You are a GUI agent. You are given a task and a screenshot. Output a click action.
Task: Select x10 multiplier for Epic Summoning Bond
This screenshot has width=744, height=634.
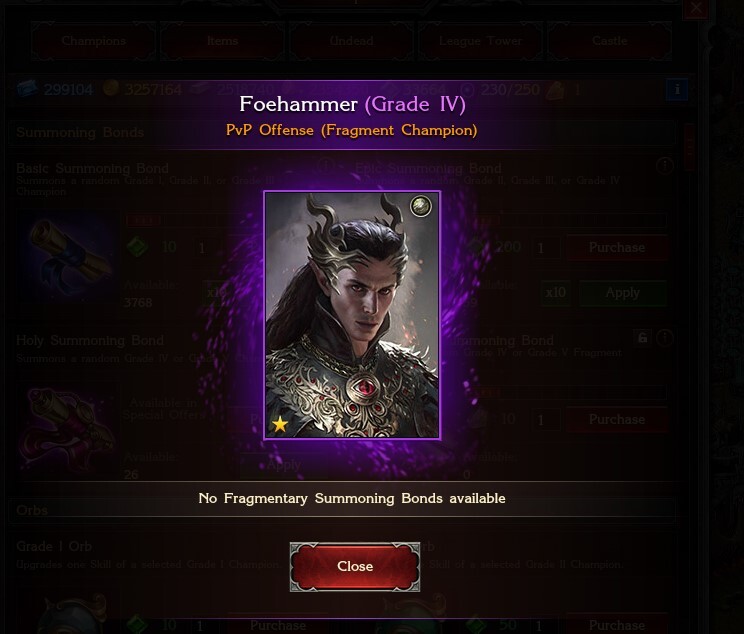tap(556, 293)
